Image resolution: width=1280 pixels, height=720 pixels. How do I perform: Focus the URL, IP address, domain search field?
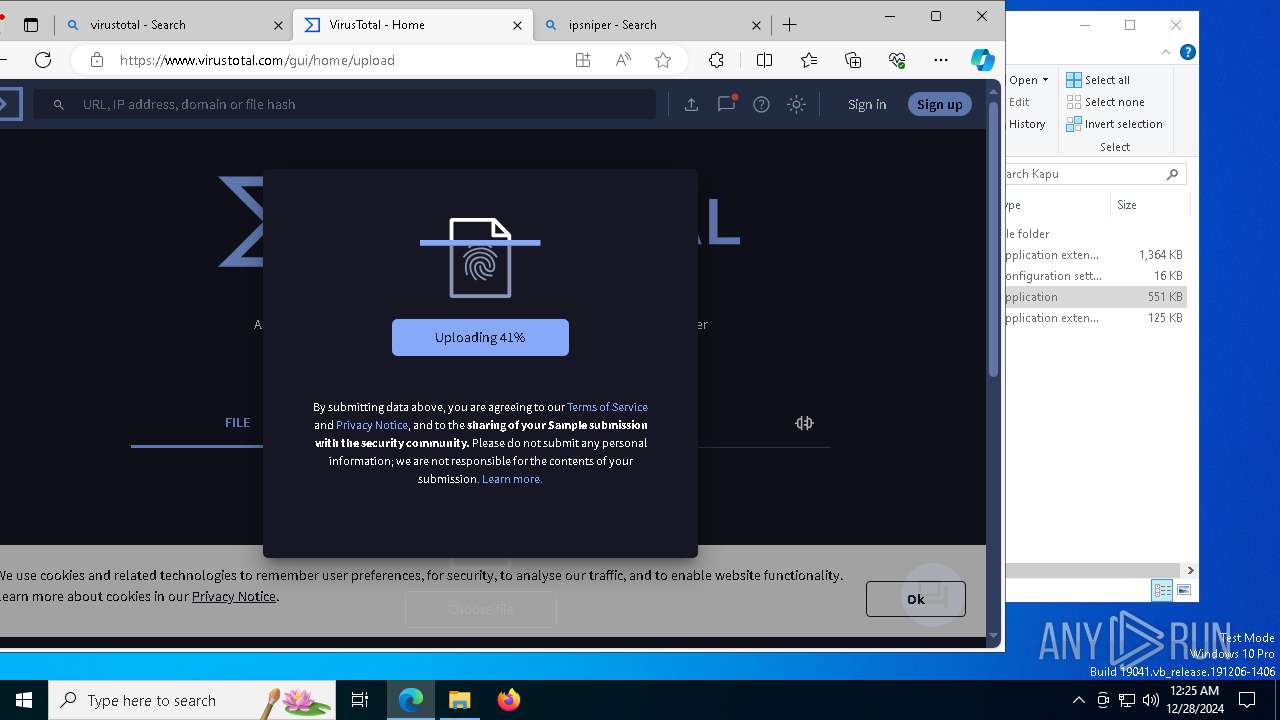tap(345, 104)
